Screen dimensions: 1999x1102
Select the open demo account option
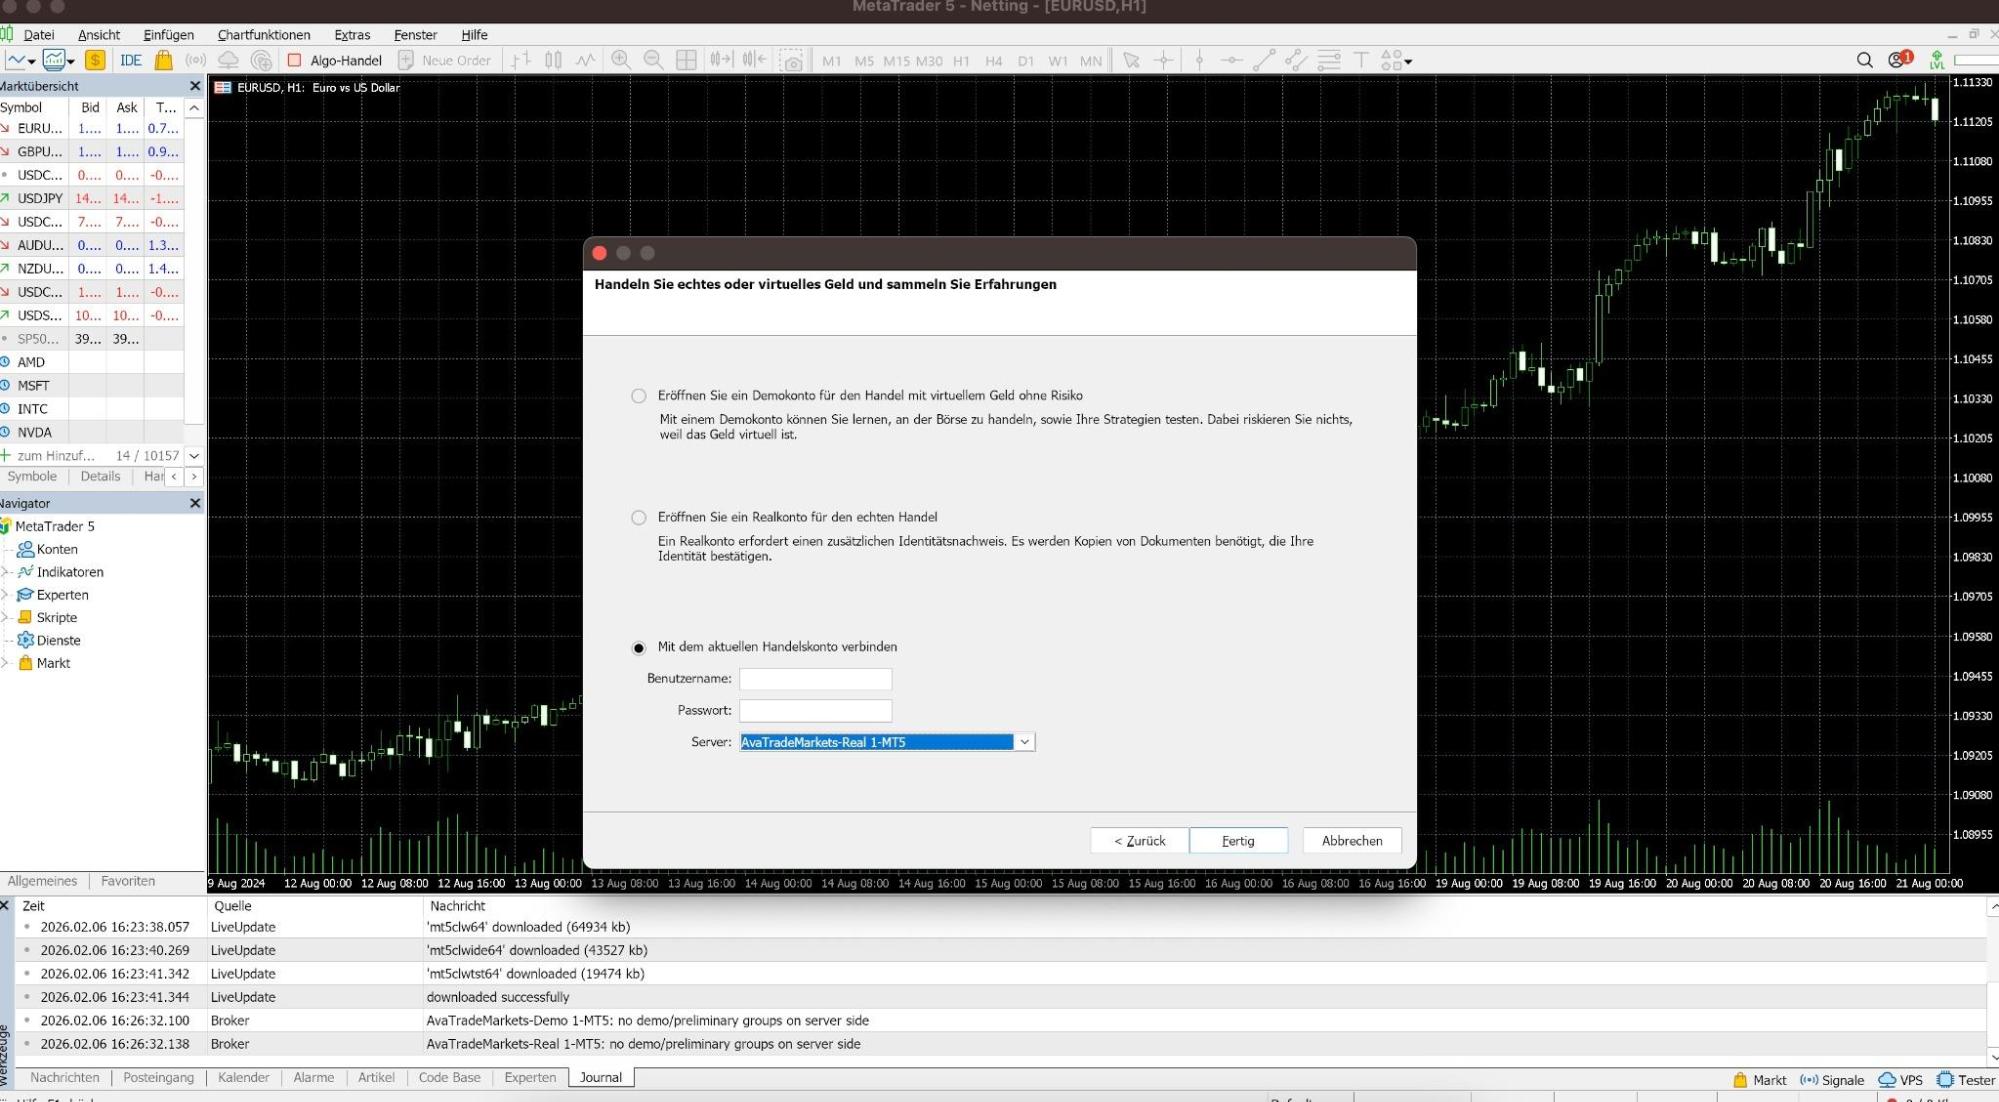coord(639,396)
